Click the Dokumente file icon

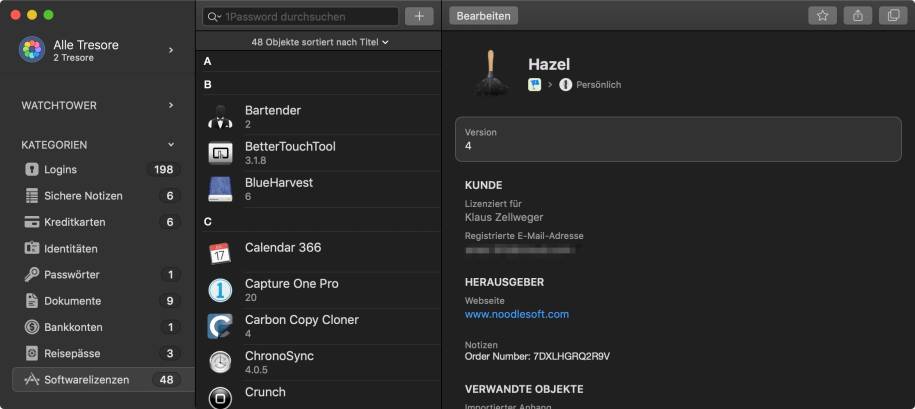(x=32, y=301)
